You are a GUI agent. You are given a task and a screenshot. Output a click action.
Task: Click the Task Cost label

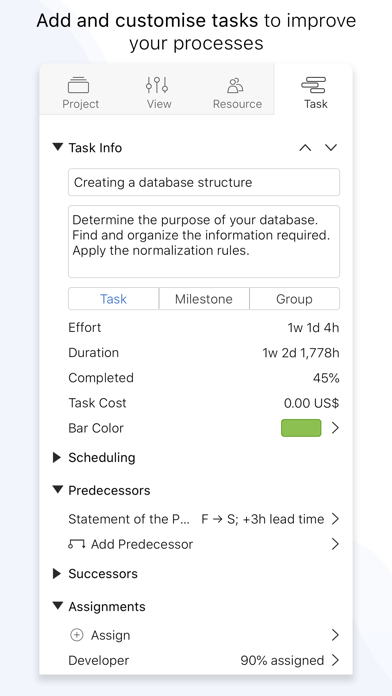[x=97, y=403]
